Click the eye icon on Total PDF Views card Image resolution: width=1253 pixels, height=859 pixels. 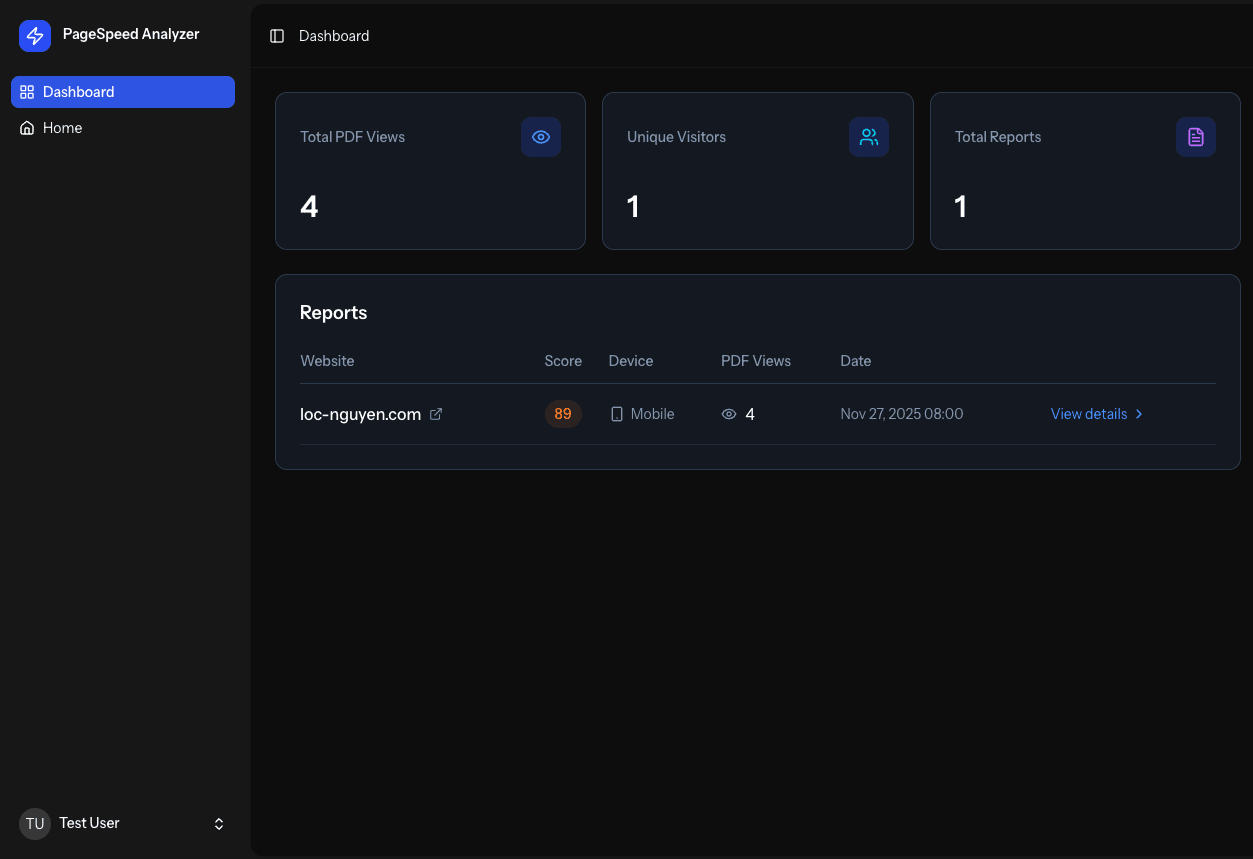541,137
